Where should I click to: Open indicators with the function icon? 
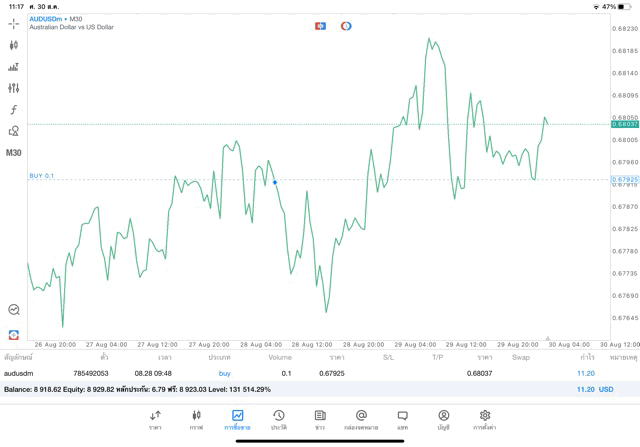pyautogui.click(x=14, y=110)
